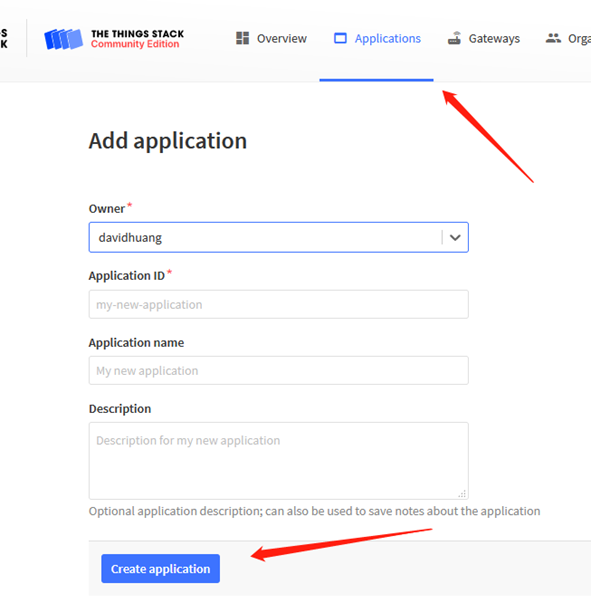Viewport: 591px width, 603px height.
Task: Focus the Application ID input
Action: coord(278,304)
